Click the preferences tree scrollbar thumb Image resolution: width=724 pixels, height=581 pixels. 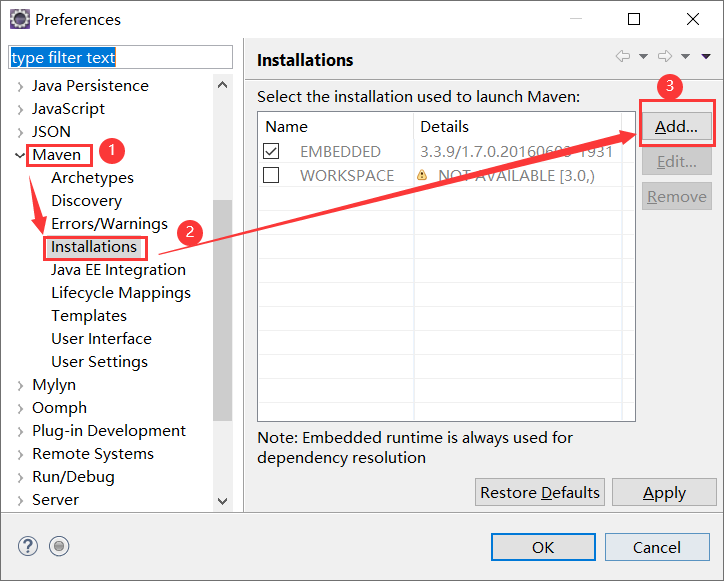[223, 310]
